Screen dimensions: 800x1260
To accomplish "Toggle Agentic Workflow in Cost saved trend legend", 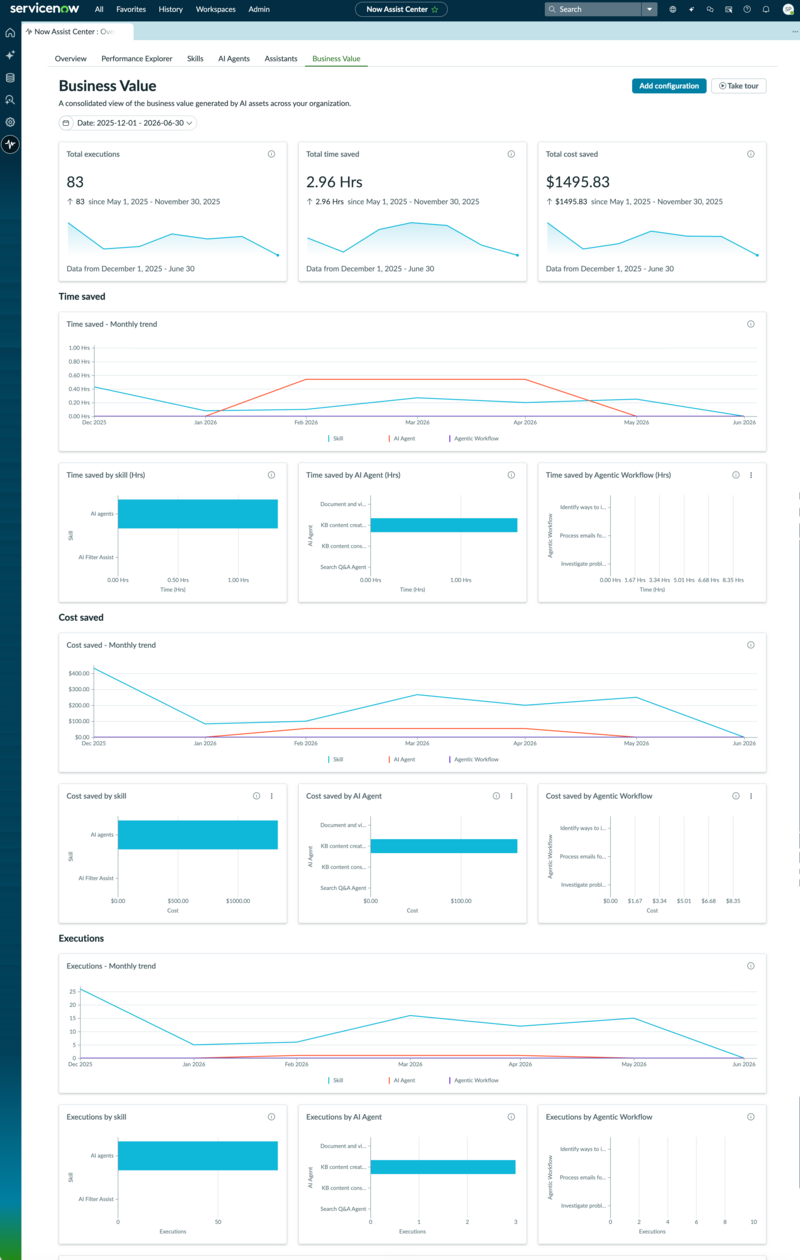I will coord(474,759).
